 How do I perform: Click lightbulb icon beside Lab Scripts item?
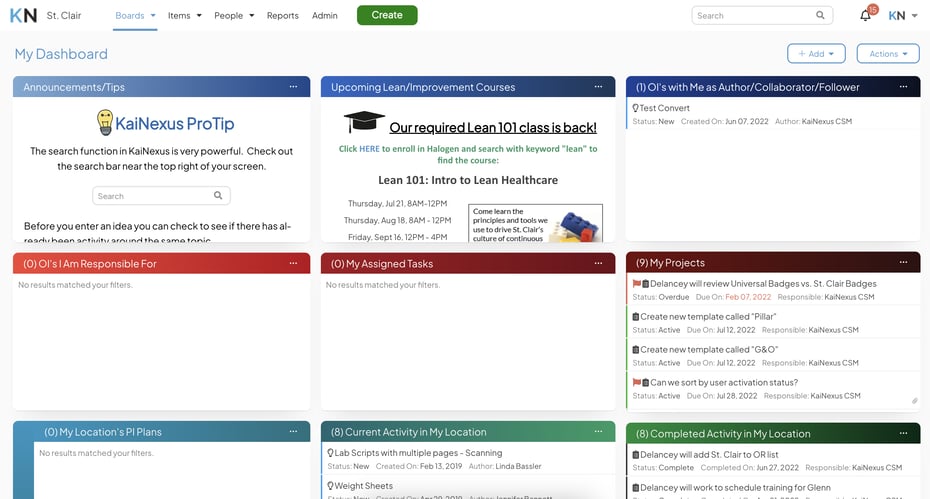[x=330, y=453]
